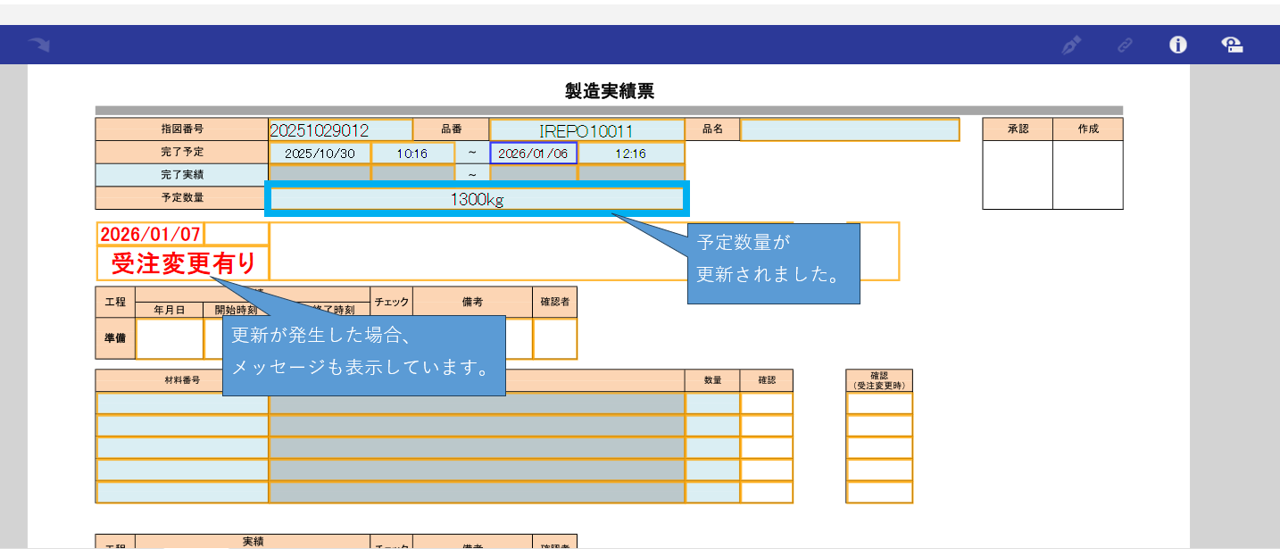Image resolution: width=1280 pixels, height=549 pixels.
Task: Click the 指図番号 field 20251029012
Action: [x=340, y=130]
